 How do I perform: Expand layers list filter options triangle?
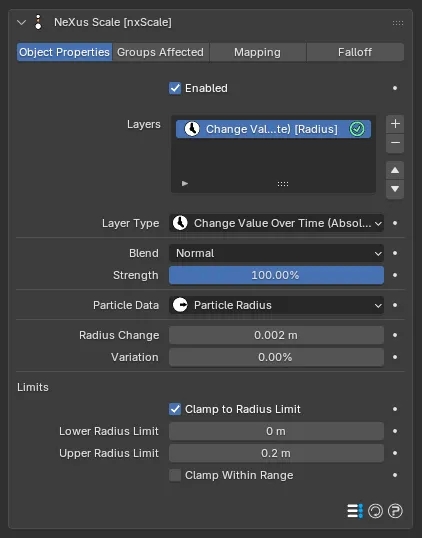pos(185,184)
